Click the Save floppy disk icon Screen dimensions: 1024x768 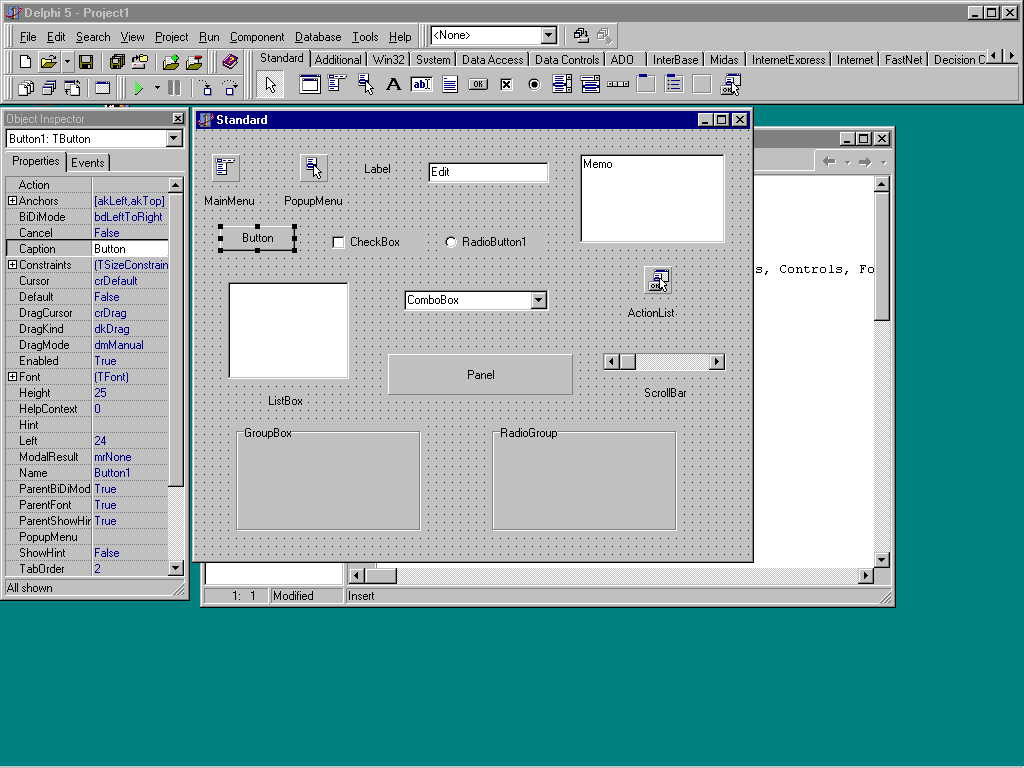coord(86,61)
